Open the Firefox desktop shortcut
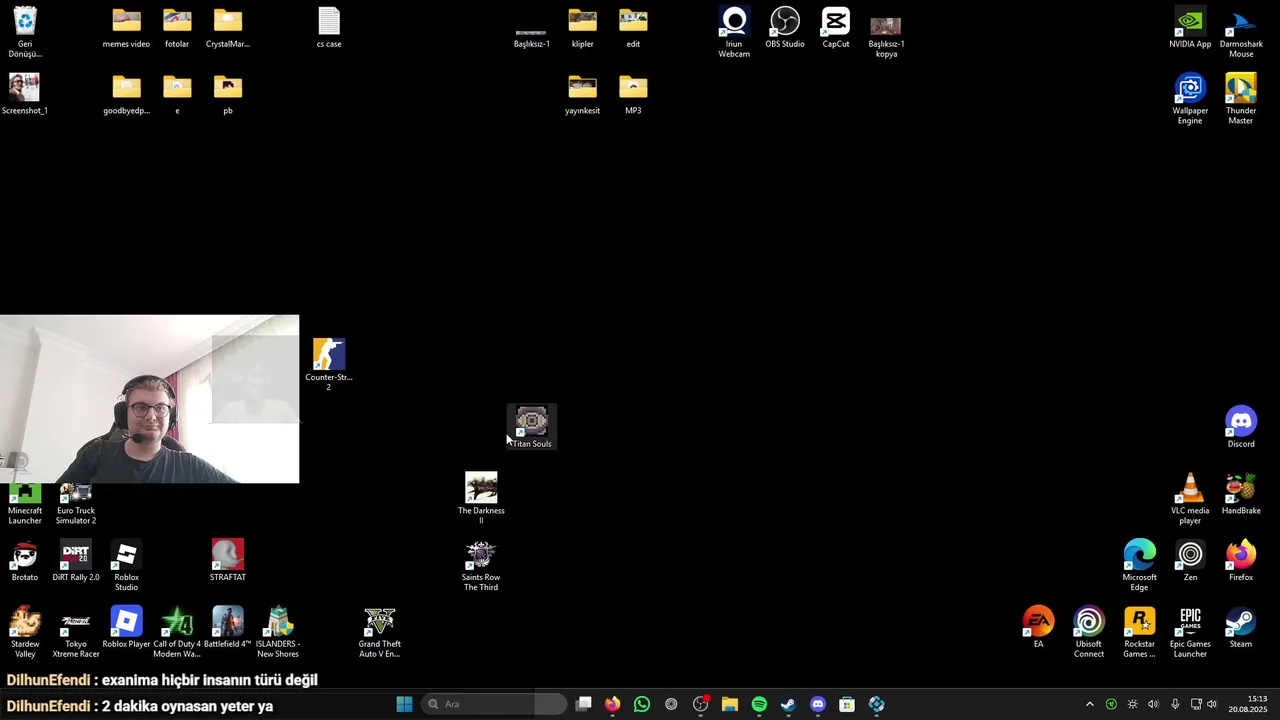 click(1241, 560)
